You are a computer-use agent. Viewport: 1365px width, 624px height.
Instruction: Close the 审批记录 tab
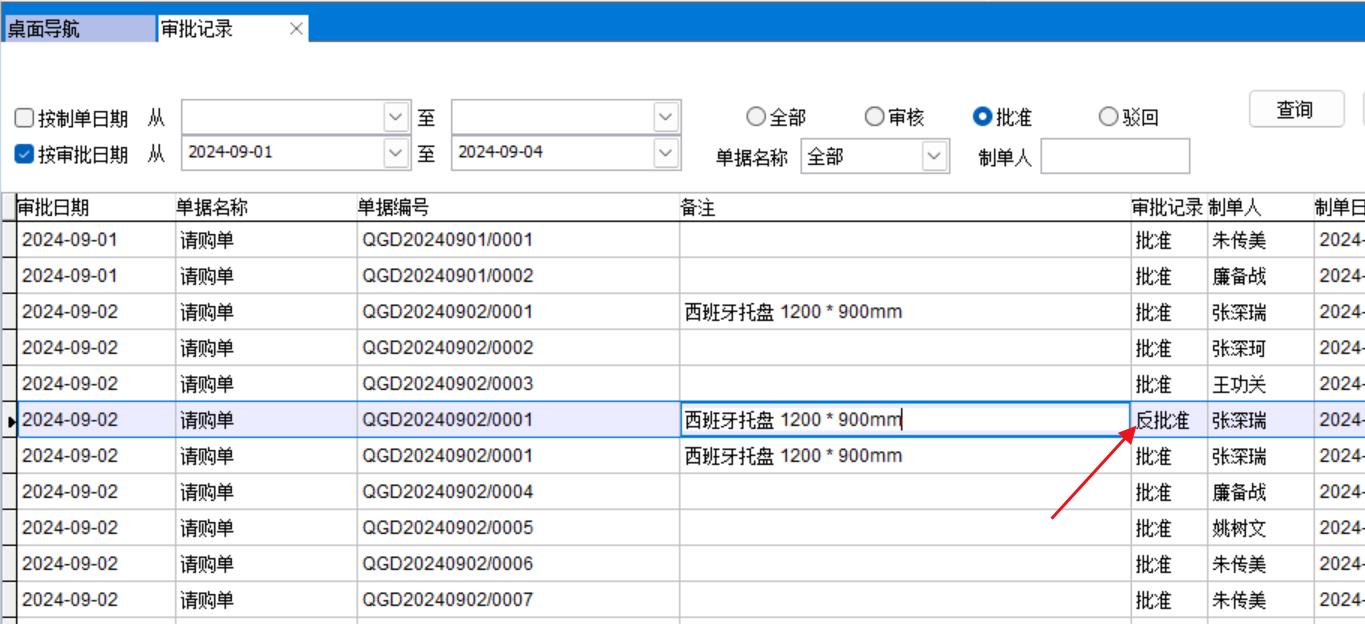[296, 29]
